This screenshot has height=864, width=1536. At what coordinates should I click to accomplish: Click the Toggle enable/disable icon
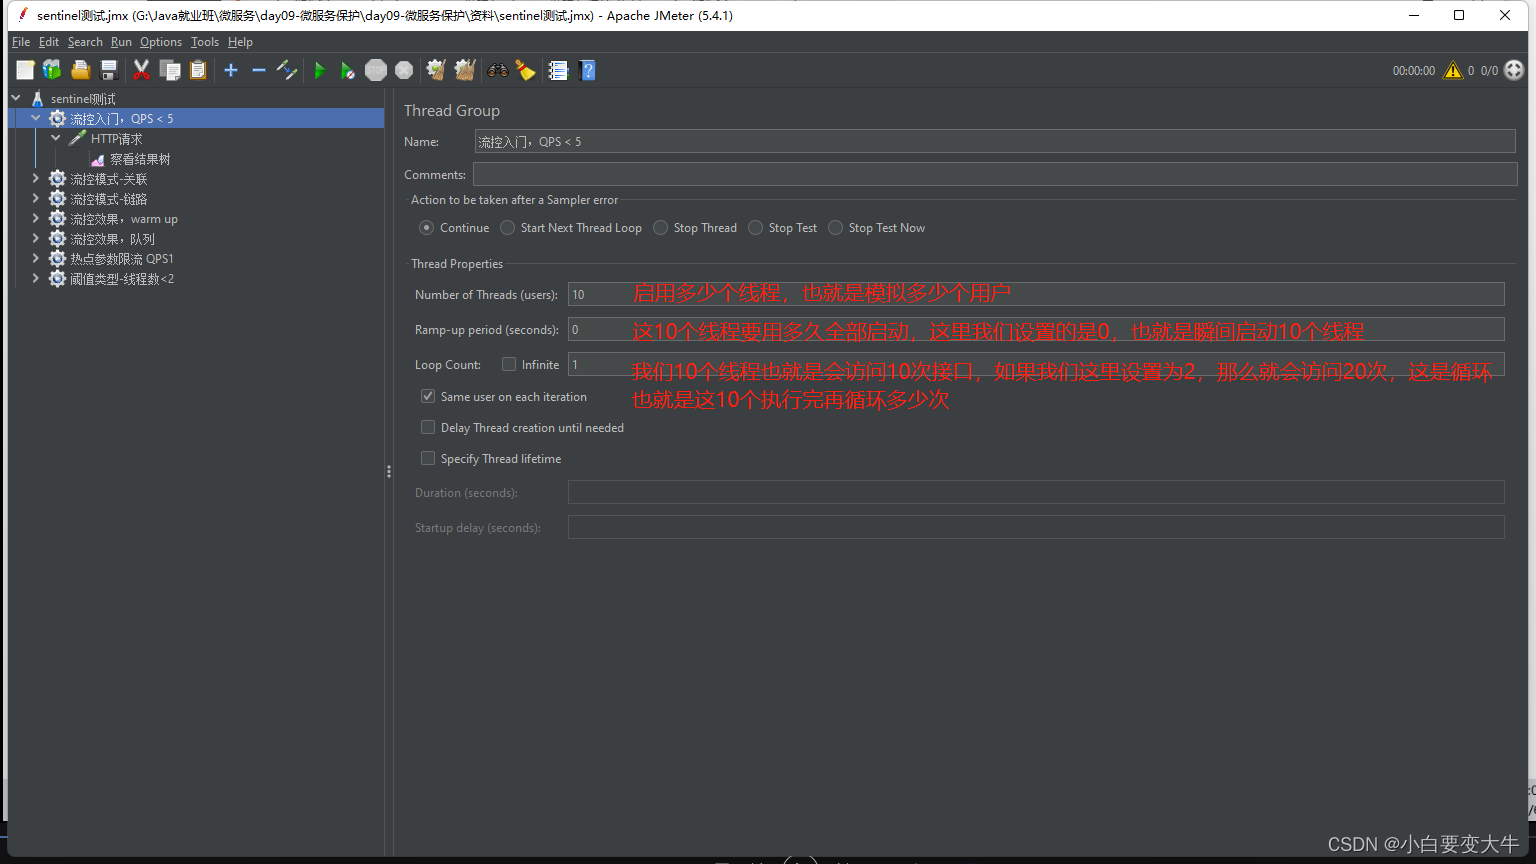pyautogui.click(x=287, y=70)
